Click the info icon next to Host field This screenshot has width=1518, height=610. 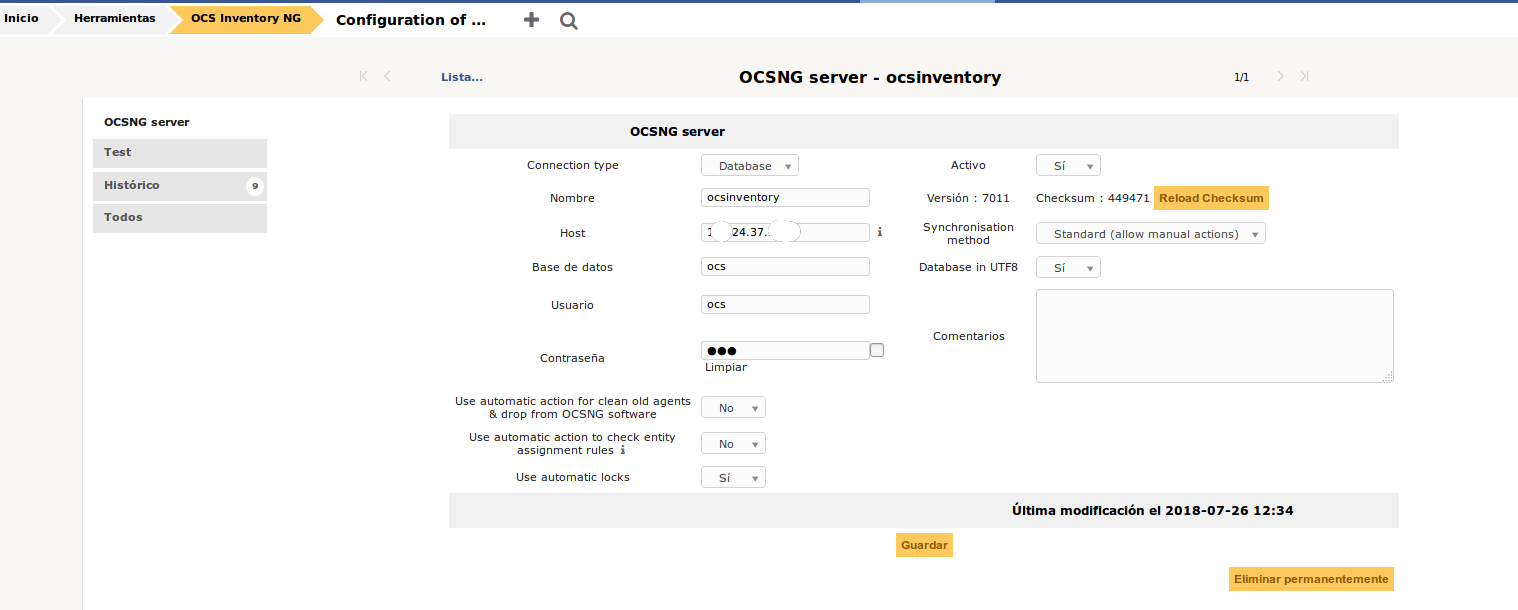tap(879, 232)
